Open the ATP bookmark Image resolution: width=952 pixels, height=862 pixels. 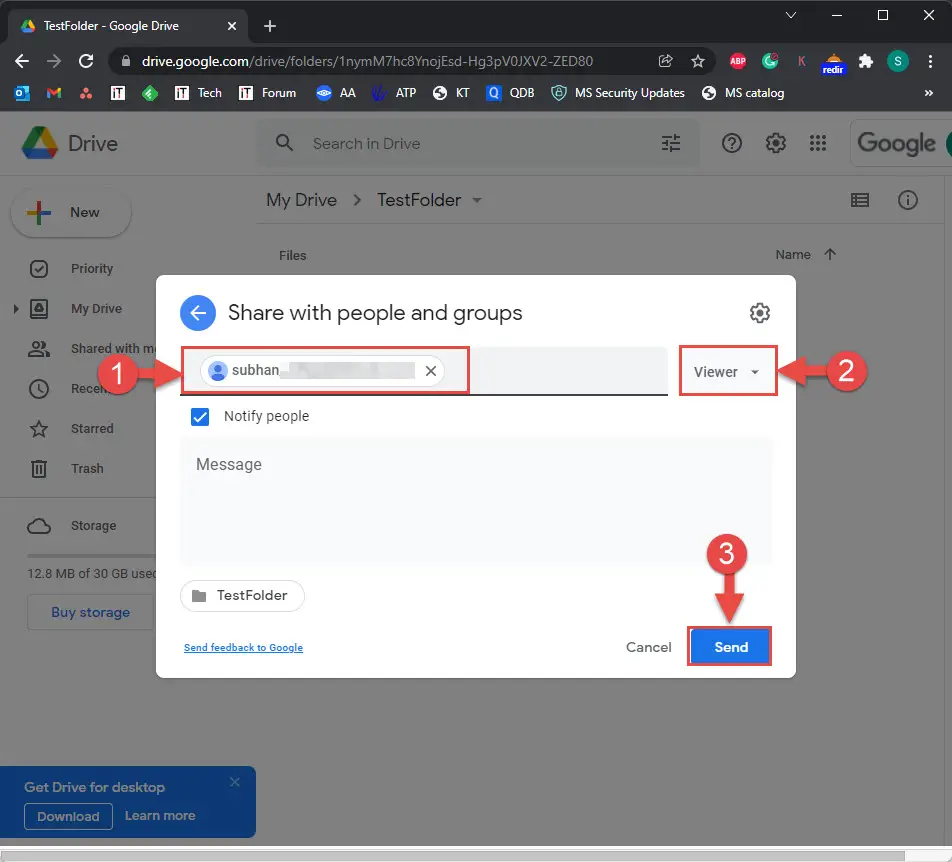tap(394, 93)
